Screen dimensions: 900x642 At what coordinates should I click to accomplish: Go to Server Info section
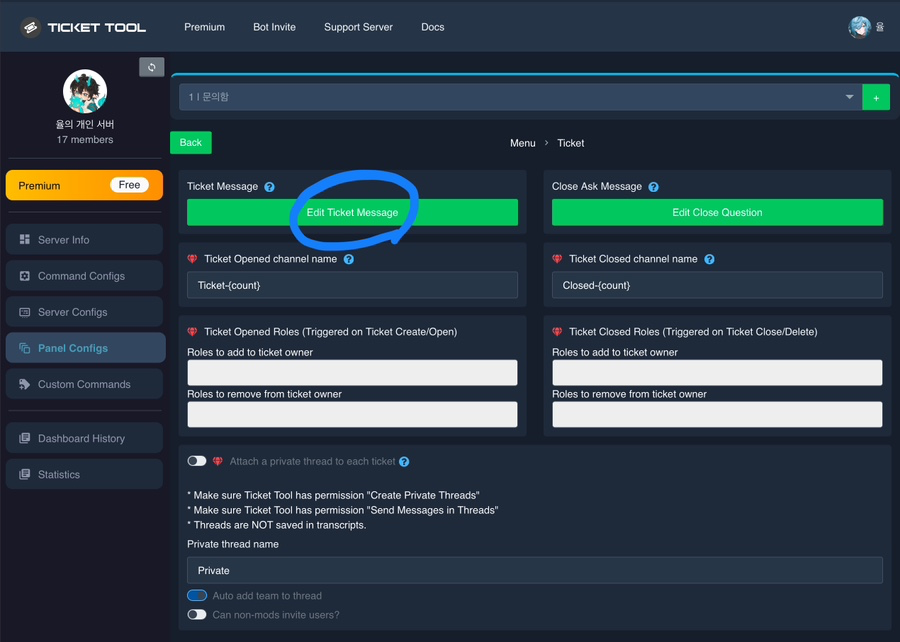[84, 239]
